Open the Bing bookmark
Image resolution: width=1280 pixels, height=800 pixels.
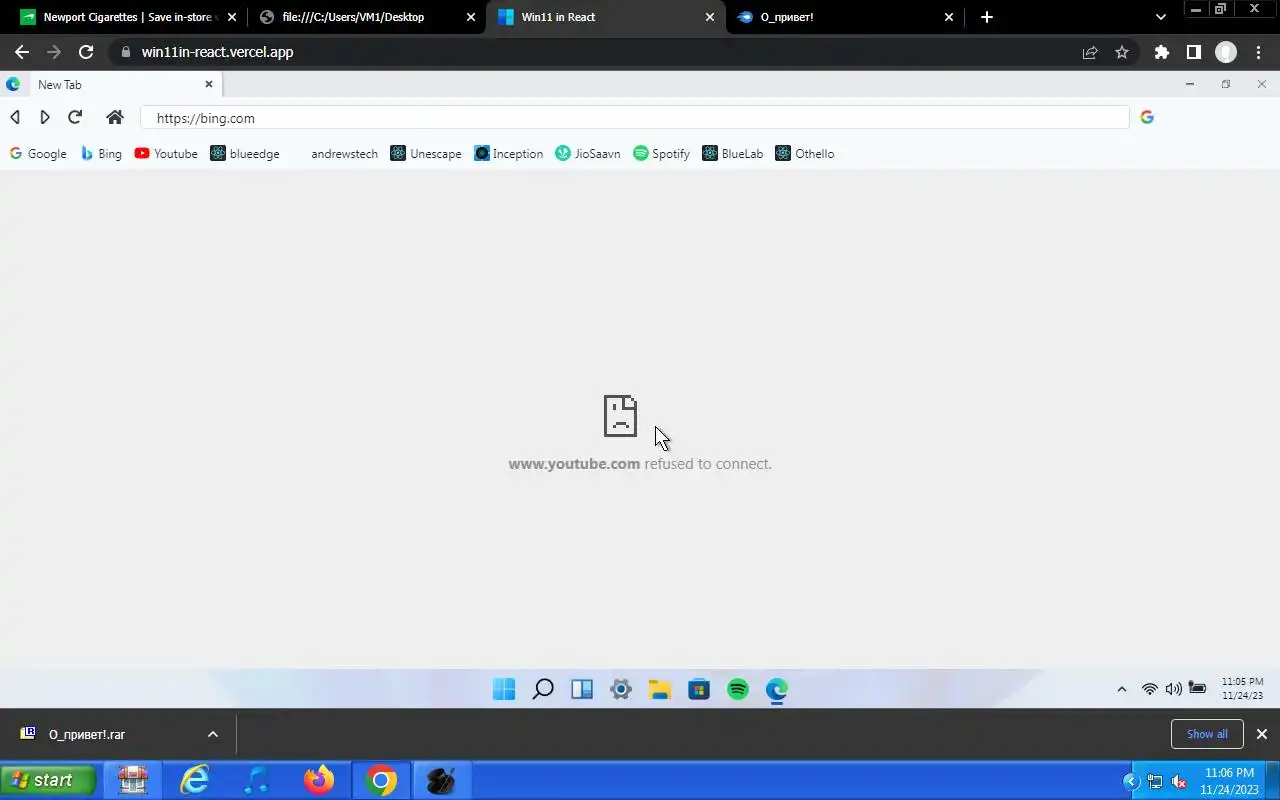click(x=101, y=154)
